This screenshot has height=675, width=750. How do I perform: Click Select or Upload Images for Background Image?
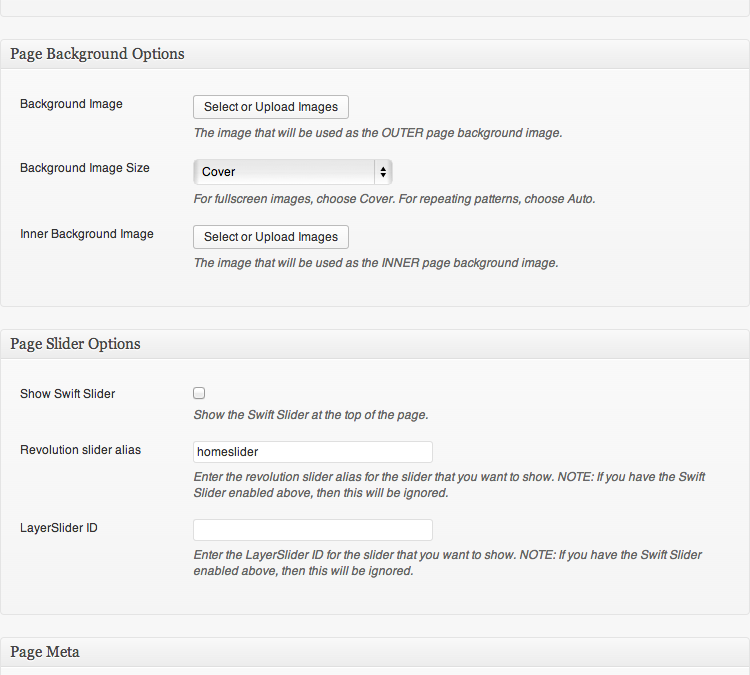(271, 107)
